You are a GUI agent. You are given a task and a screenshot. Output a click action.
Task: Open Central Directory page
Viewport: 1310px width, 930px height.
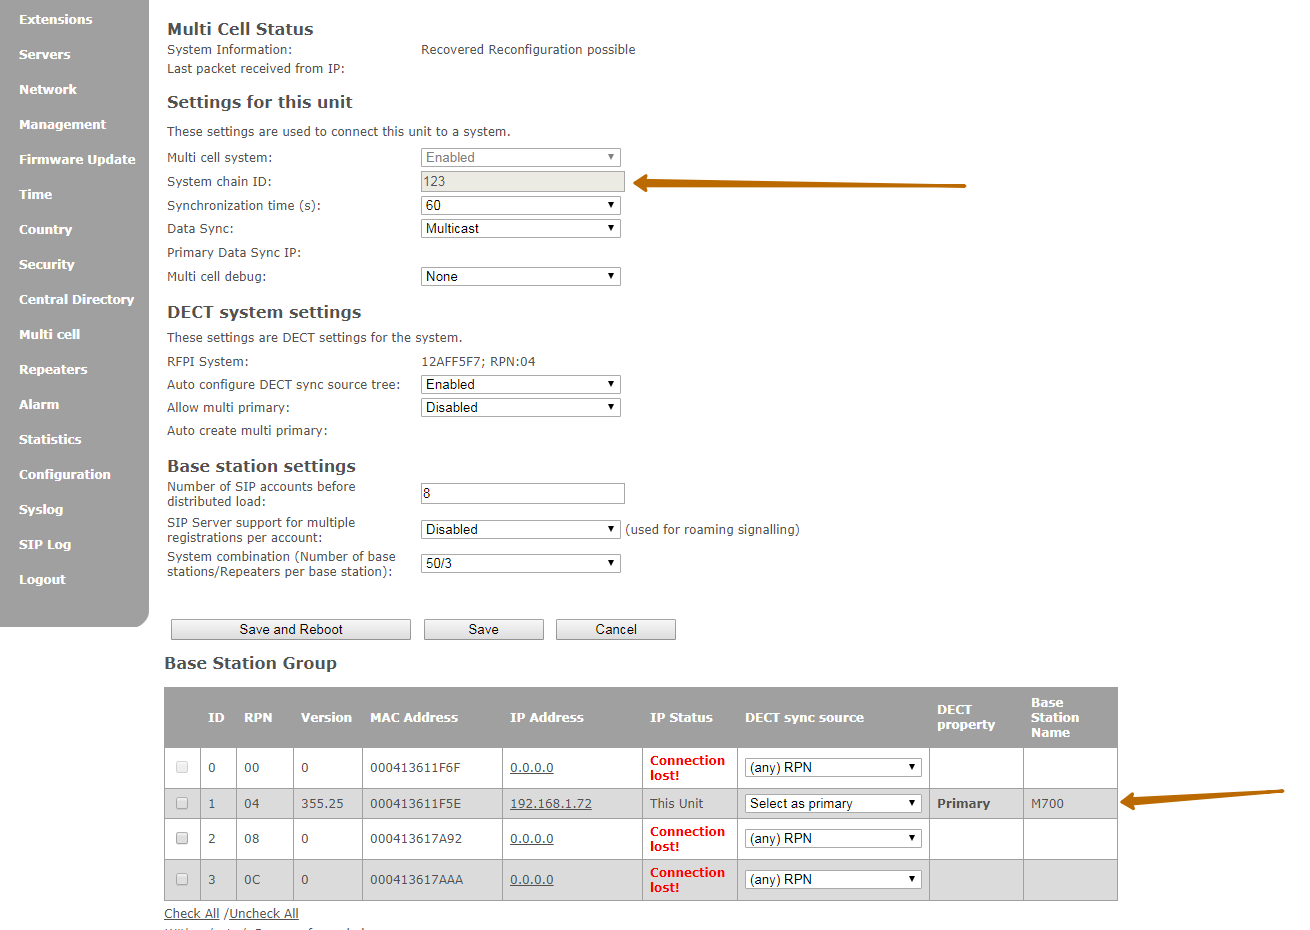tap(76, 299)
